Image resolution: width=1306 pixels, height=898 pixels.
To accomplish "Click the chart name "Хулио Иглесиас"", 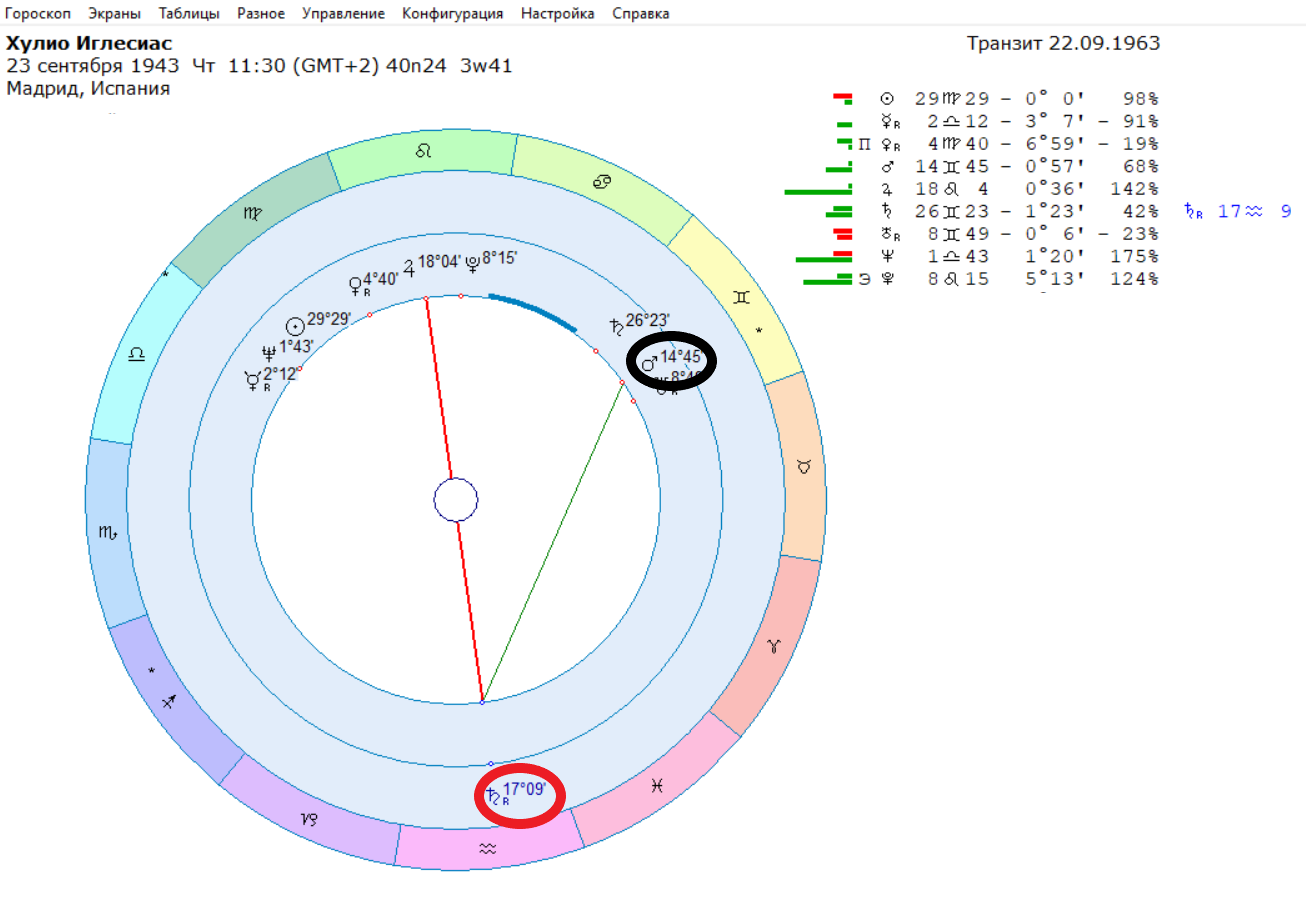I will click(89, 44).
